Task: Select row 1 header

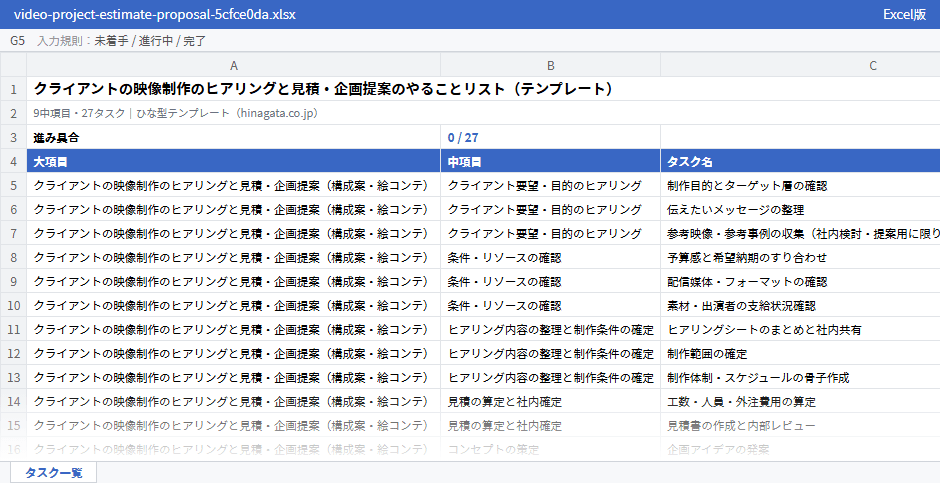Action: coord(13,89)
